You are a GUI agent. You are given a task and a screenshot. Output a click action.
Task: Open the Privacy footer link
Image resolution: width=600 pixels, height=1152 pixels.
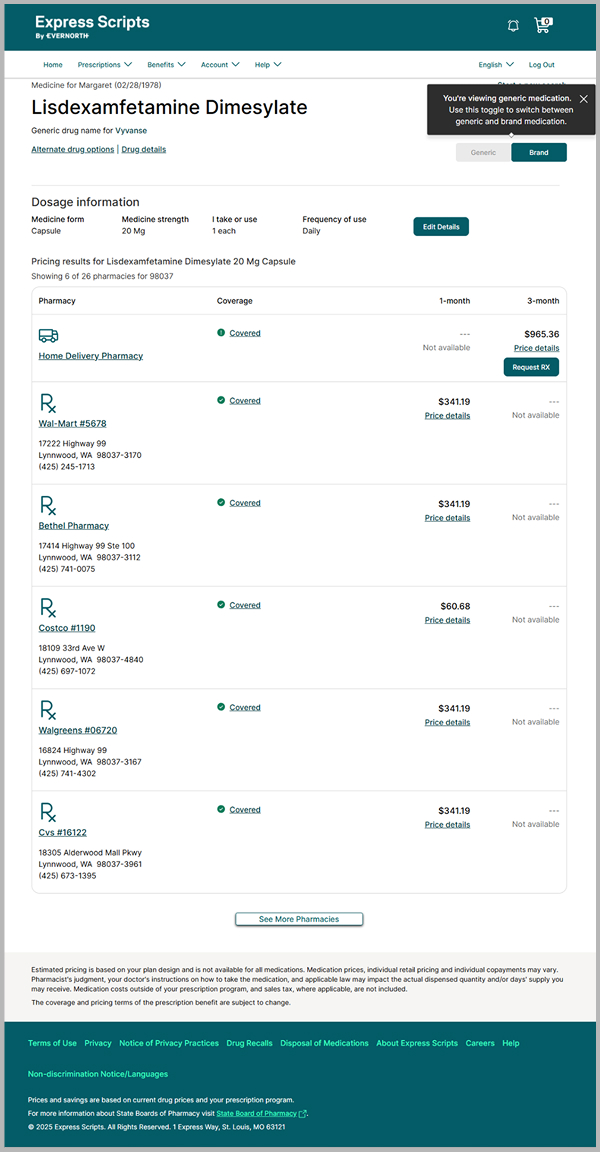98,1043
